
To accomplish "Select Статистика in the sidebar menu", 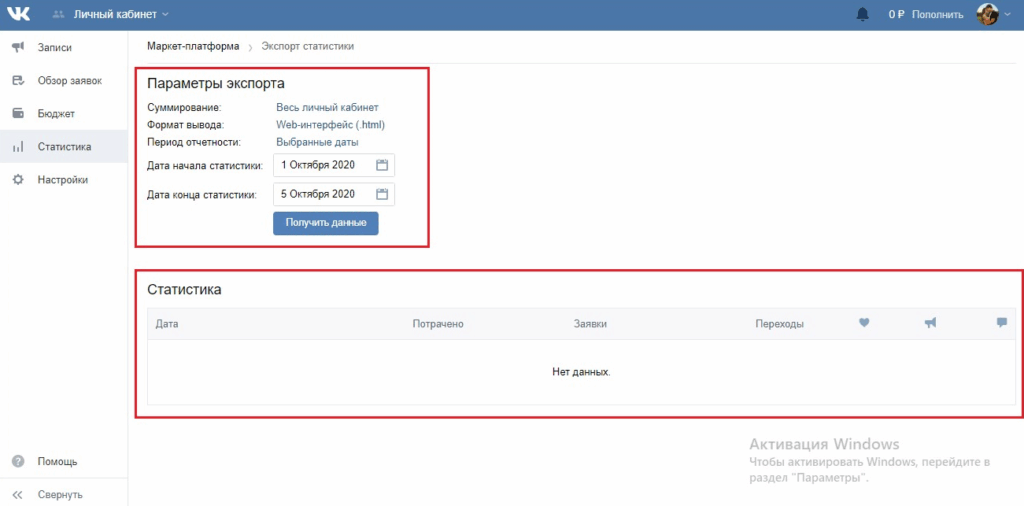I will tap(64, 146).
